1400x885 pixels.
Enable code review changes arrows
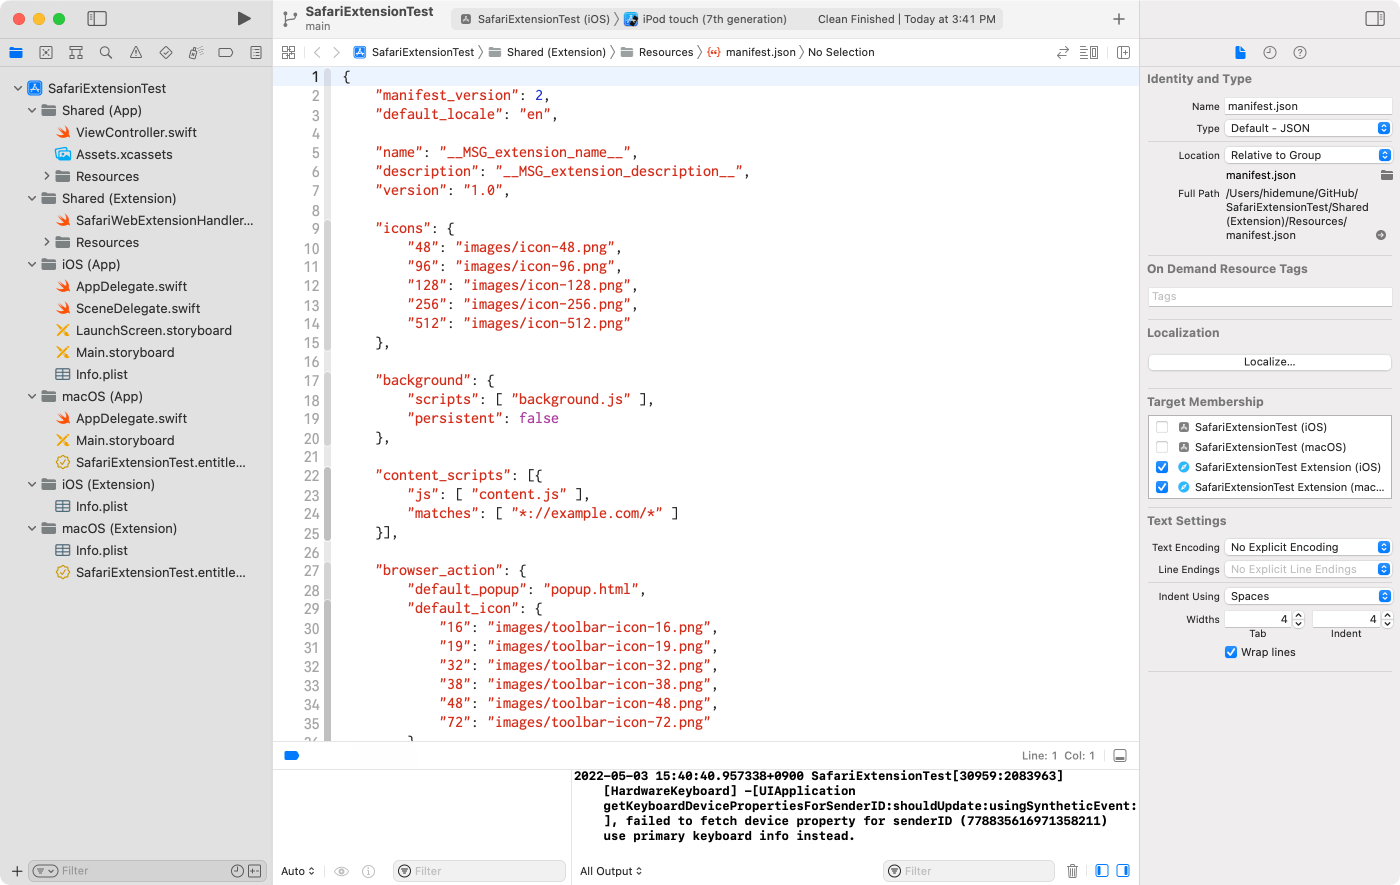pyautogui.click(x=1063, y=53)
